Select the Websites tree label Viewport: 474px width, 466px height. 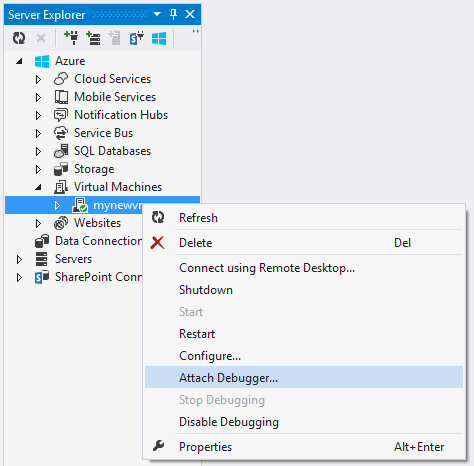pyautogui.click(x=97, y=223)
